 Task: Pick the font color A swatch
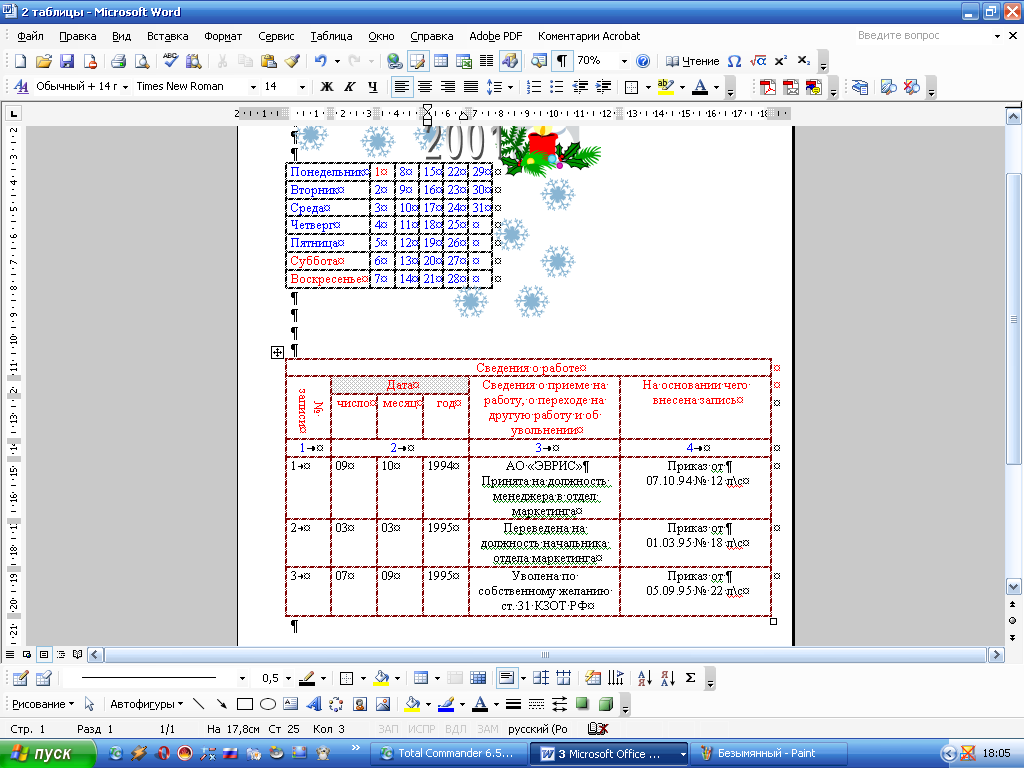pos(699,86)
